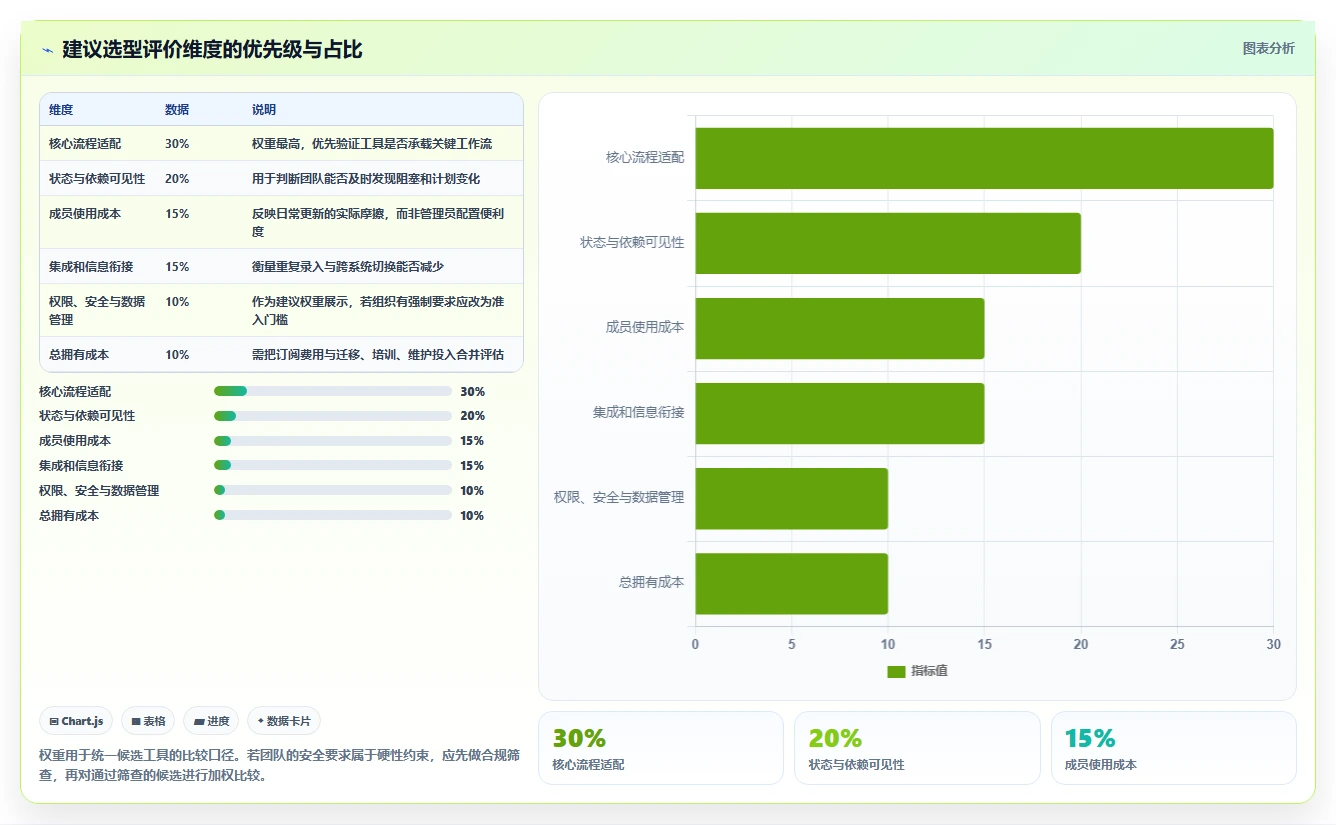Click the description starting 权重最高，优先验证工具
The height and width of the screenshot is (825, 1336).
coord(372,144)
